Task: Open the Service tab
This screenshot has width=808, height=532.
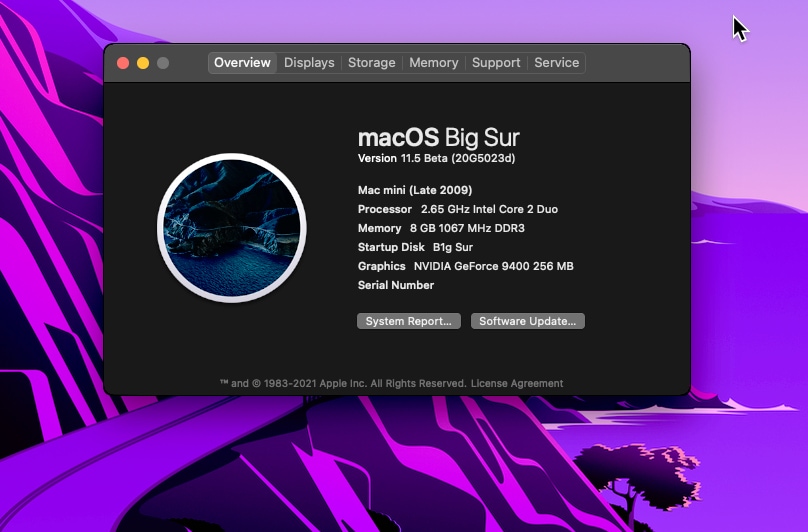Action: (x=557, y=63)
